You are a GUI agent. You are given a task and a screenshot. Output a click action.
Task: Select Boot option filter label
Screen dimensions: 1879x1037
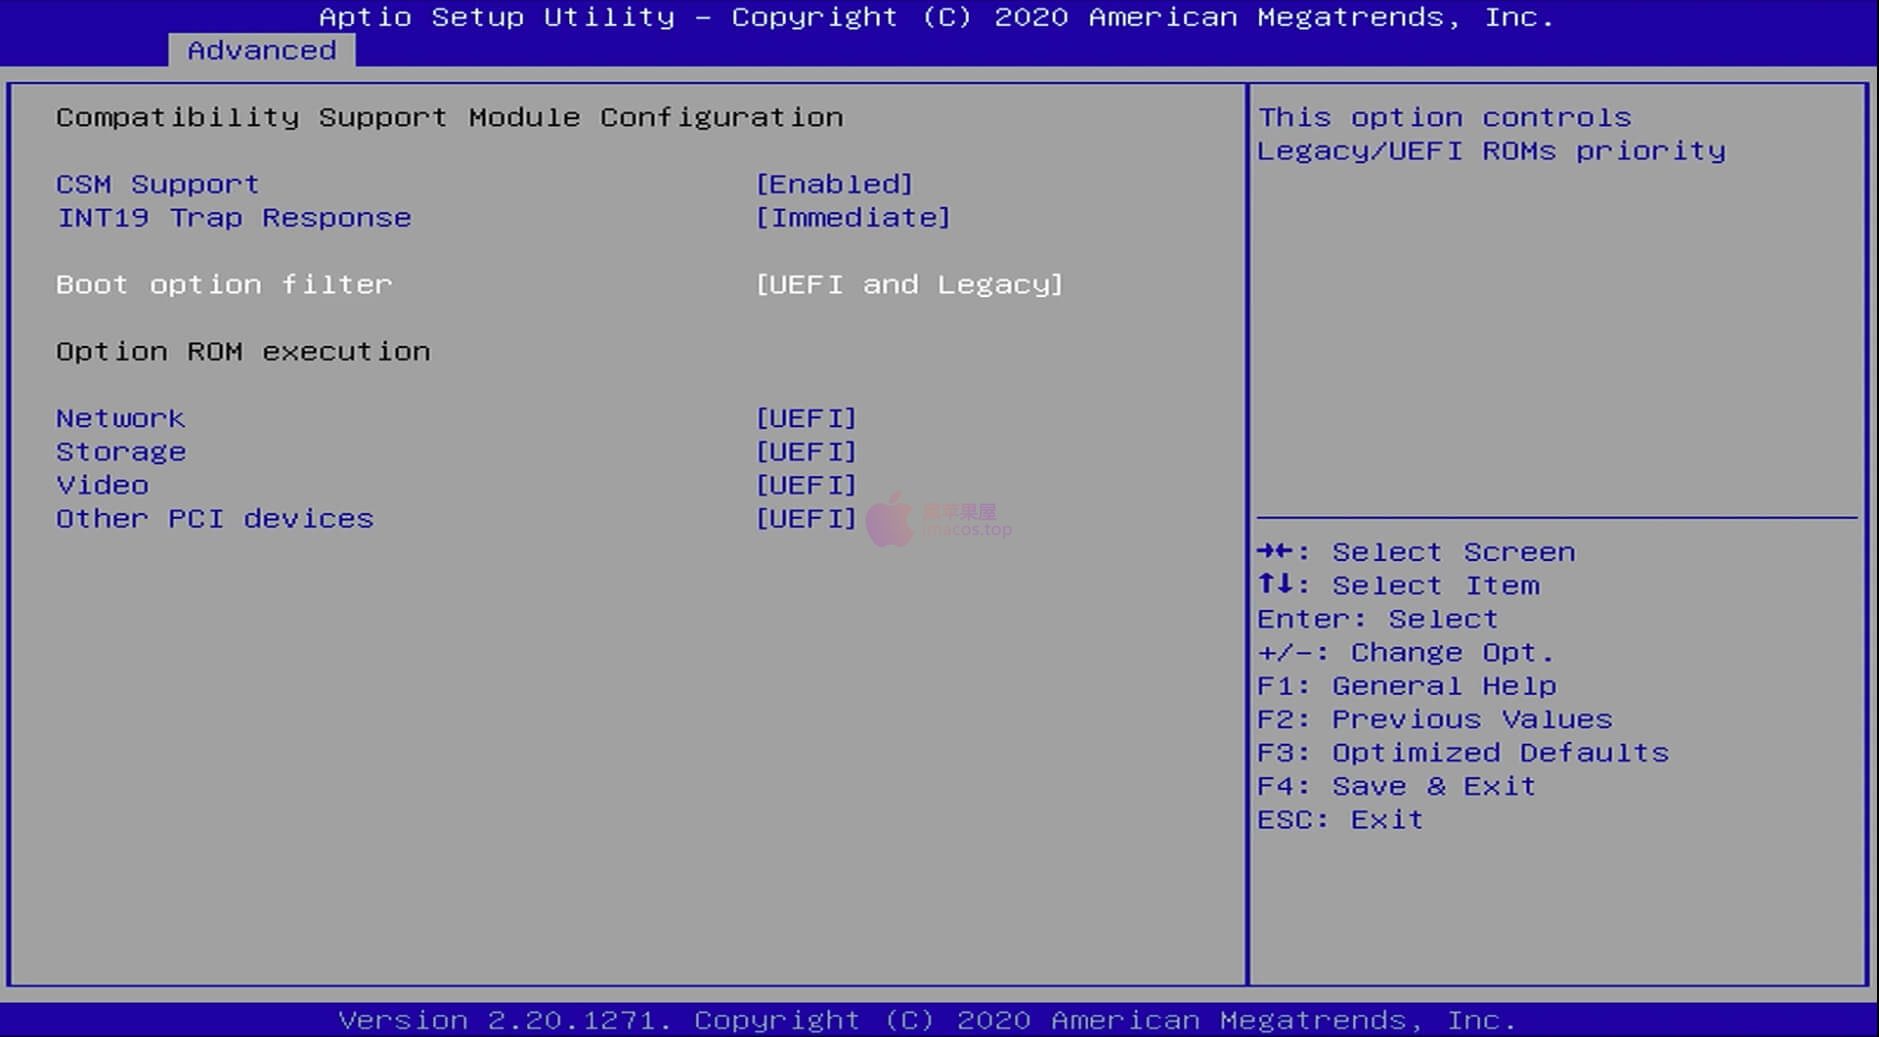223,285
